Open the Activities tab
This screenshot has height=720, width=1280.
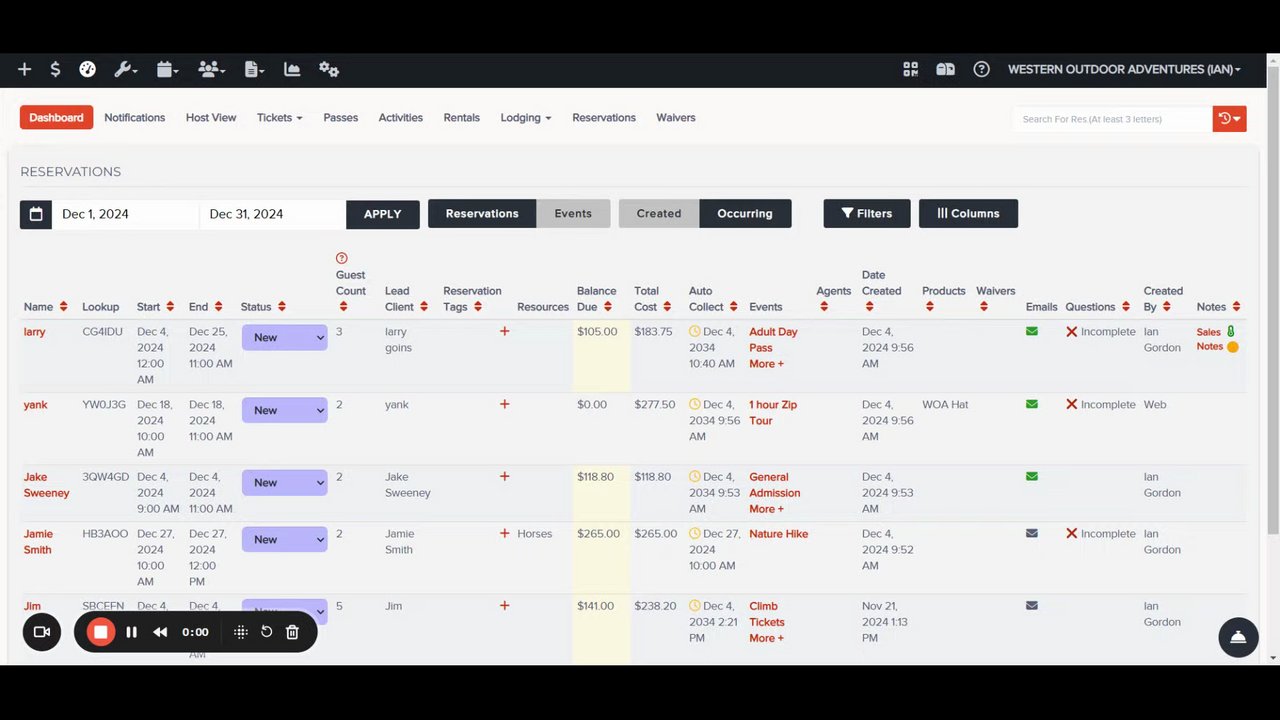[x=400, y=118]
